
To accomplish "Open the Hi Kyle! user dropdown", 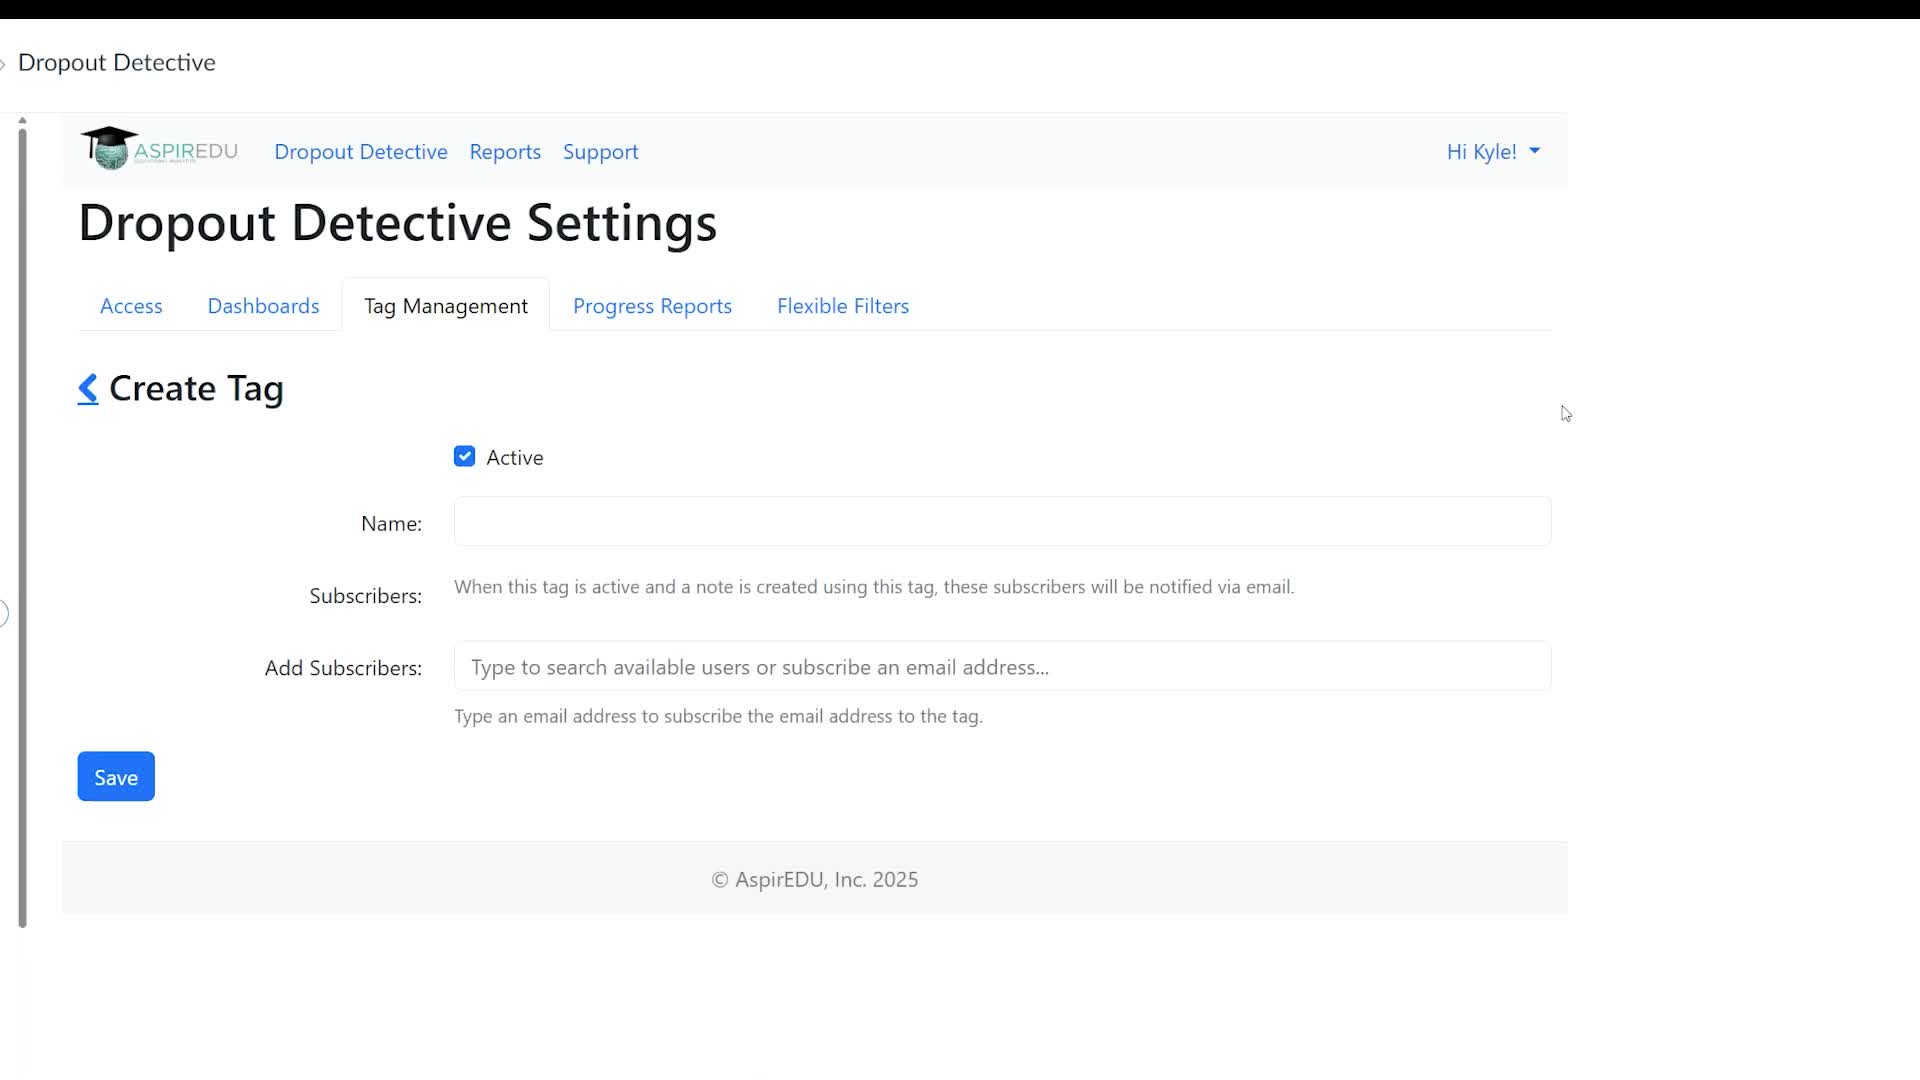I will pos(1493,152).
